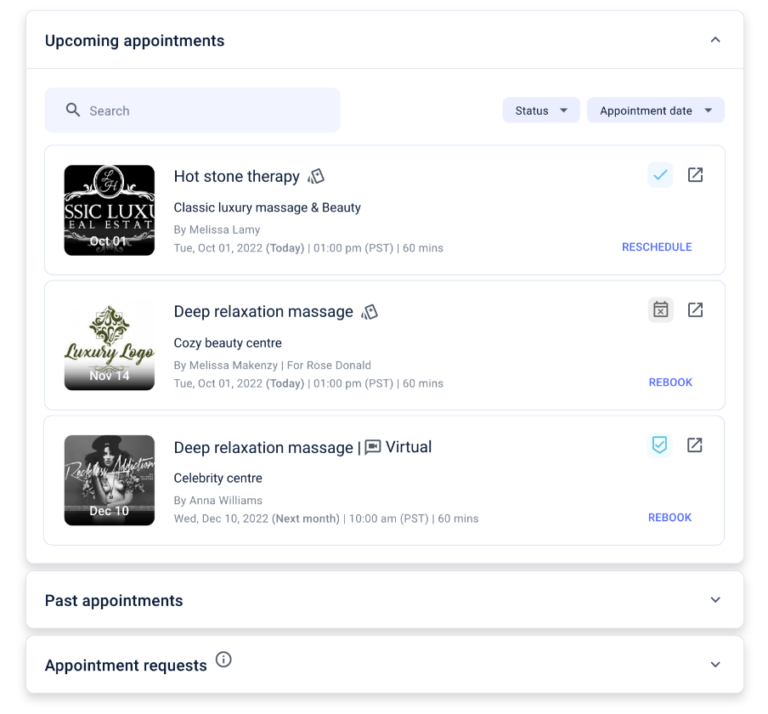Focus the Search input field

(192, 110)
